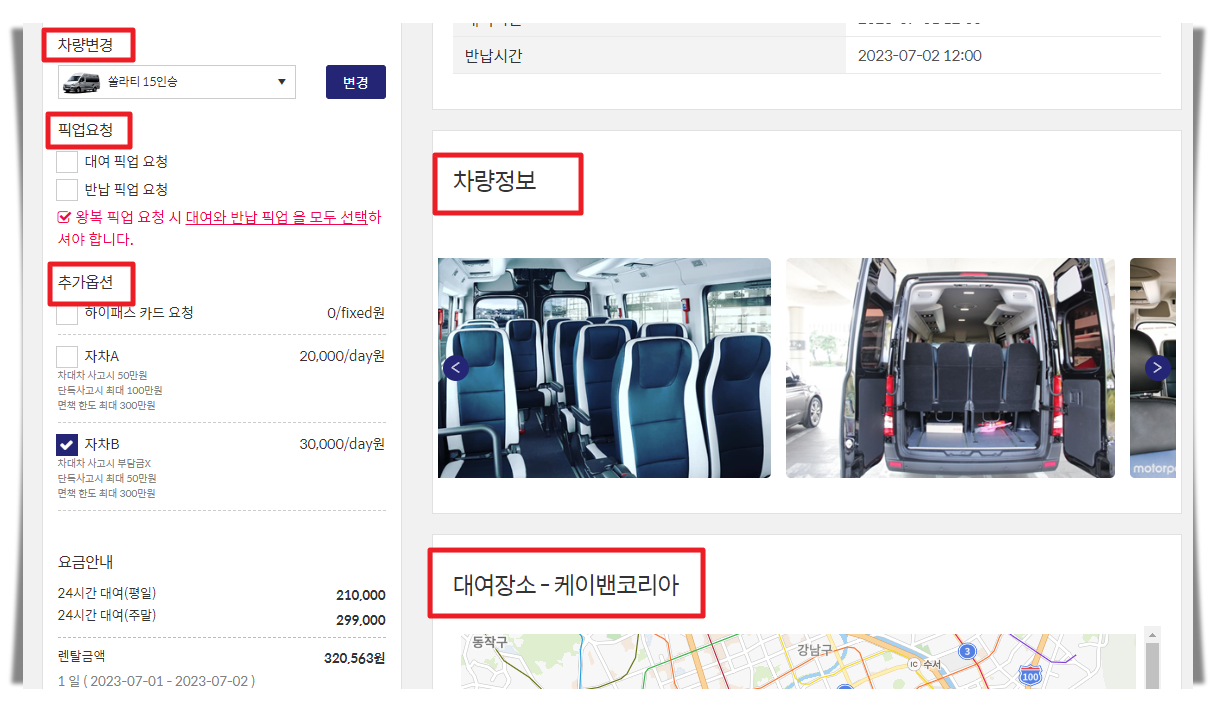Click the 요금안내 label

coord(86,562)
